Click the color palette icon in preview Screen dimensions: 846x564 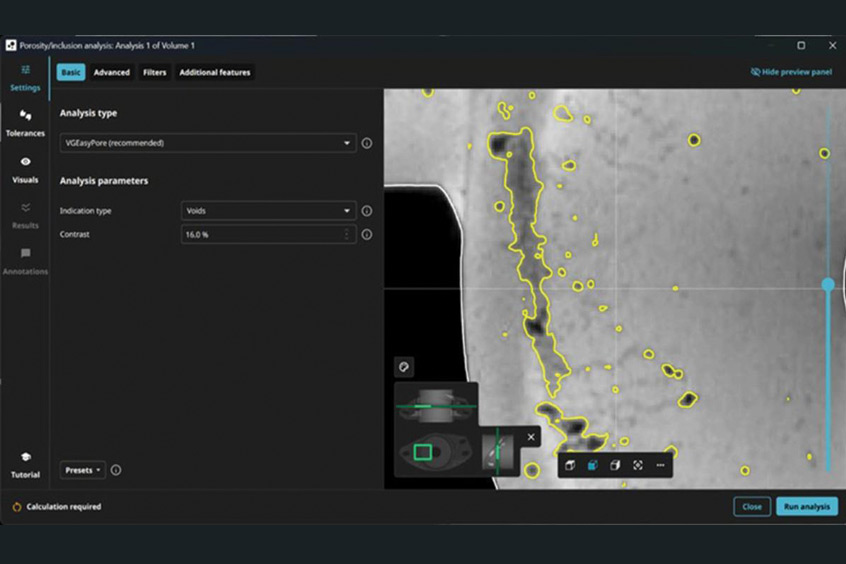click(404, 367)
